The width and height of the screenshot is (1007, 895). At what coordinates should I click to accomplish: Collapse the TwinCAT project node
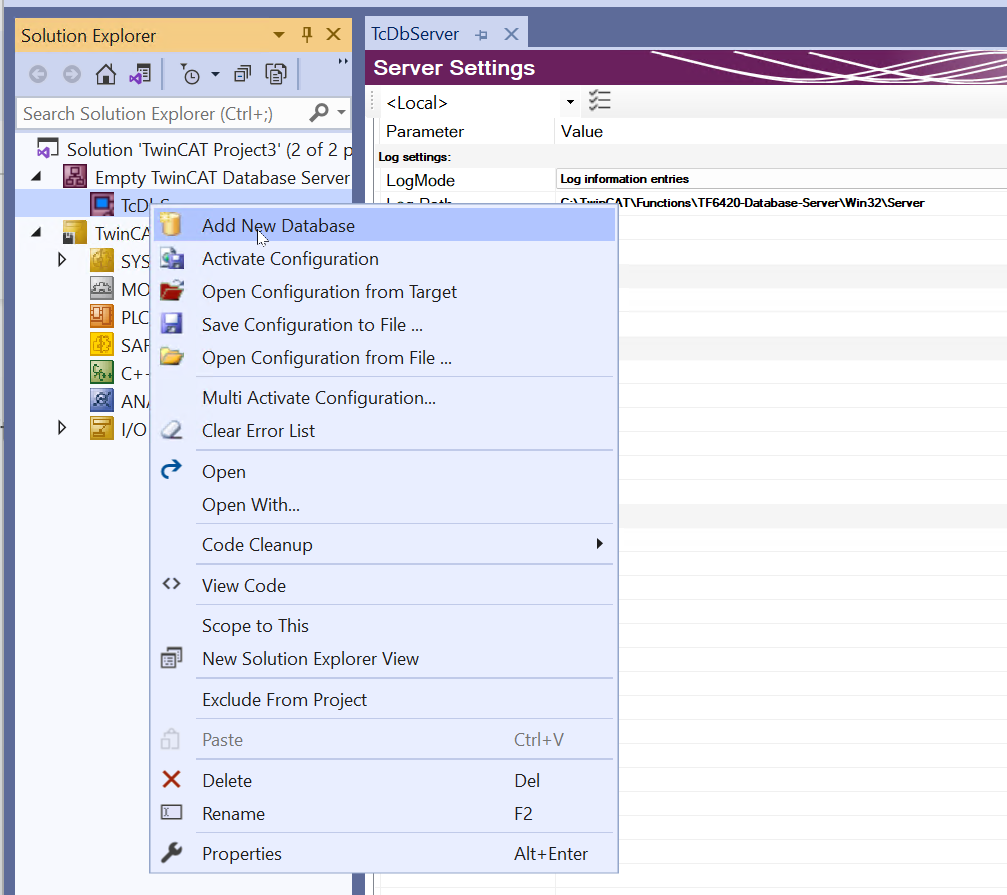[x=37, y=232]
